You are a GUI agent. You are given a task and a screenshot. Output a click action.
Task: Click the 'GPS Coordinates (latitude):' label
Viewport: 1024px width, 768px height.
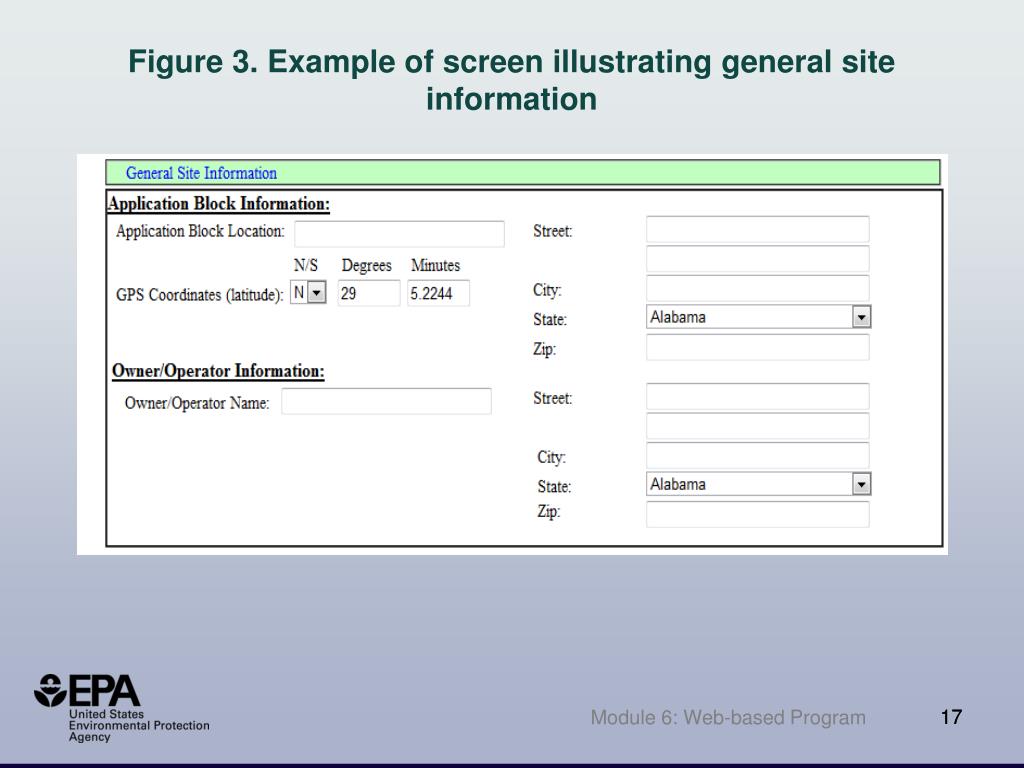200,295
